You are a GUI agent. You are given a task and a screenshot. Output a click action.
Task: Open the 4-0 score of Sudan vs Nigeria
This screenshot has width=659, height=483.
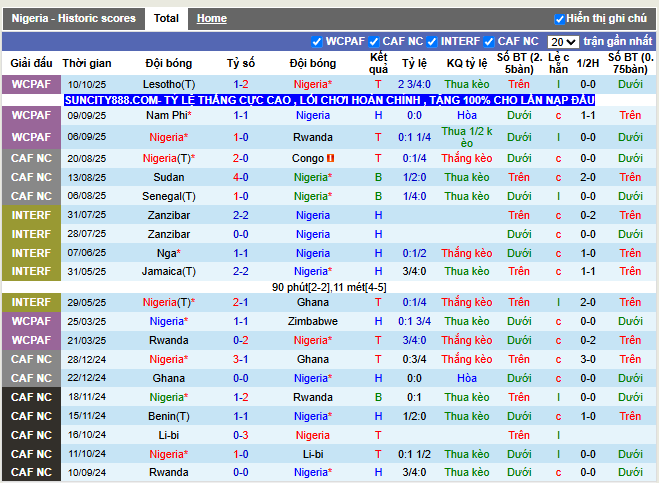tap(241, 178)
